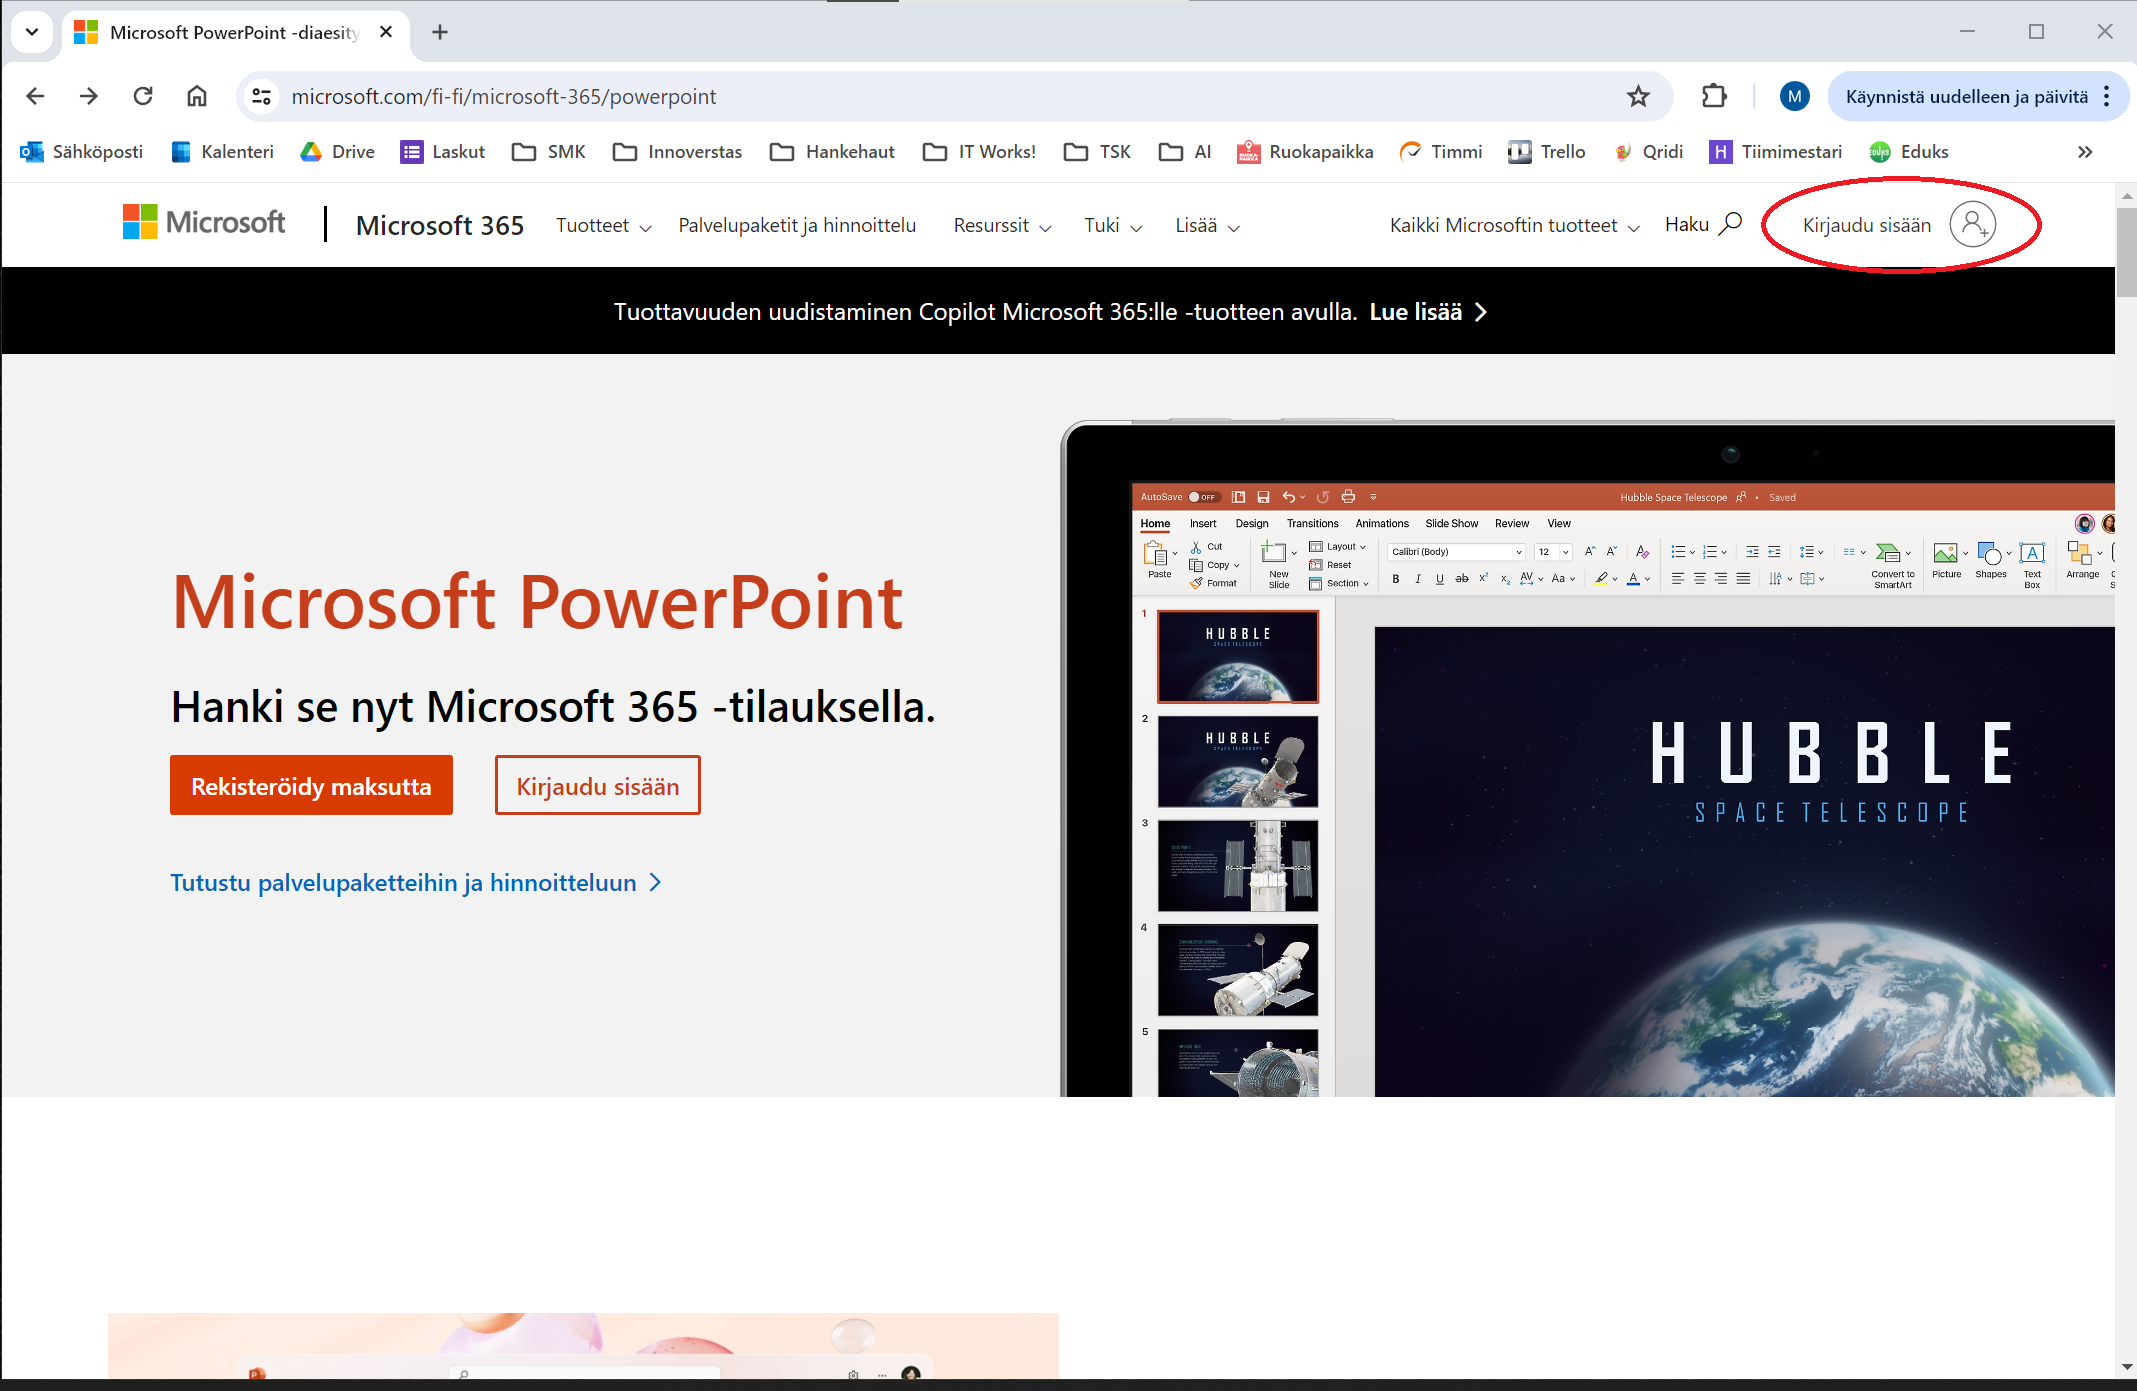Open Ruokapaikka bookmark
Screen dimensions: 2137x1391
pyautogui.click(x=1305, y=152)
